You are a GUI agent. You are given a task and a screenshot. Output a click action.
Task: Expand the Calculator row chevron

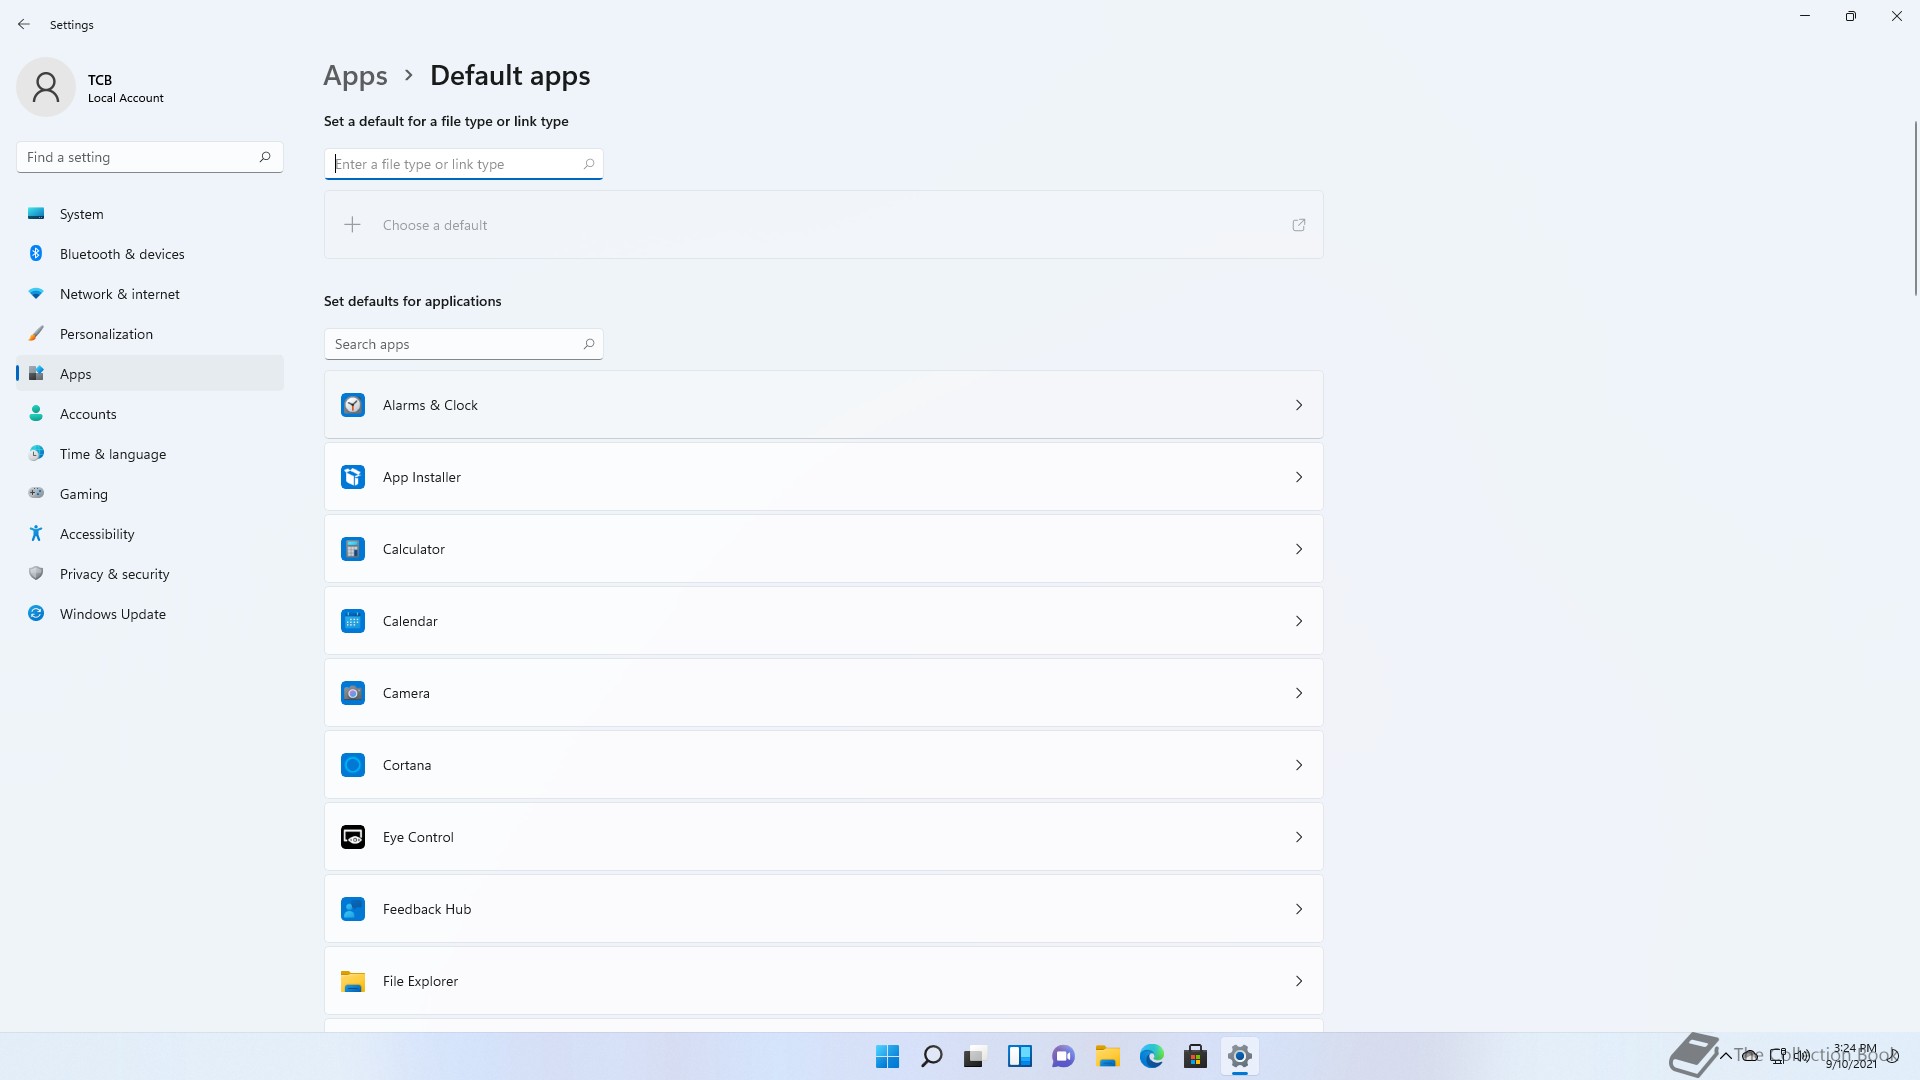1299,549
